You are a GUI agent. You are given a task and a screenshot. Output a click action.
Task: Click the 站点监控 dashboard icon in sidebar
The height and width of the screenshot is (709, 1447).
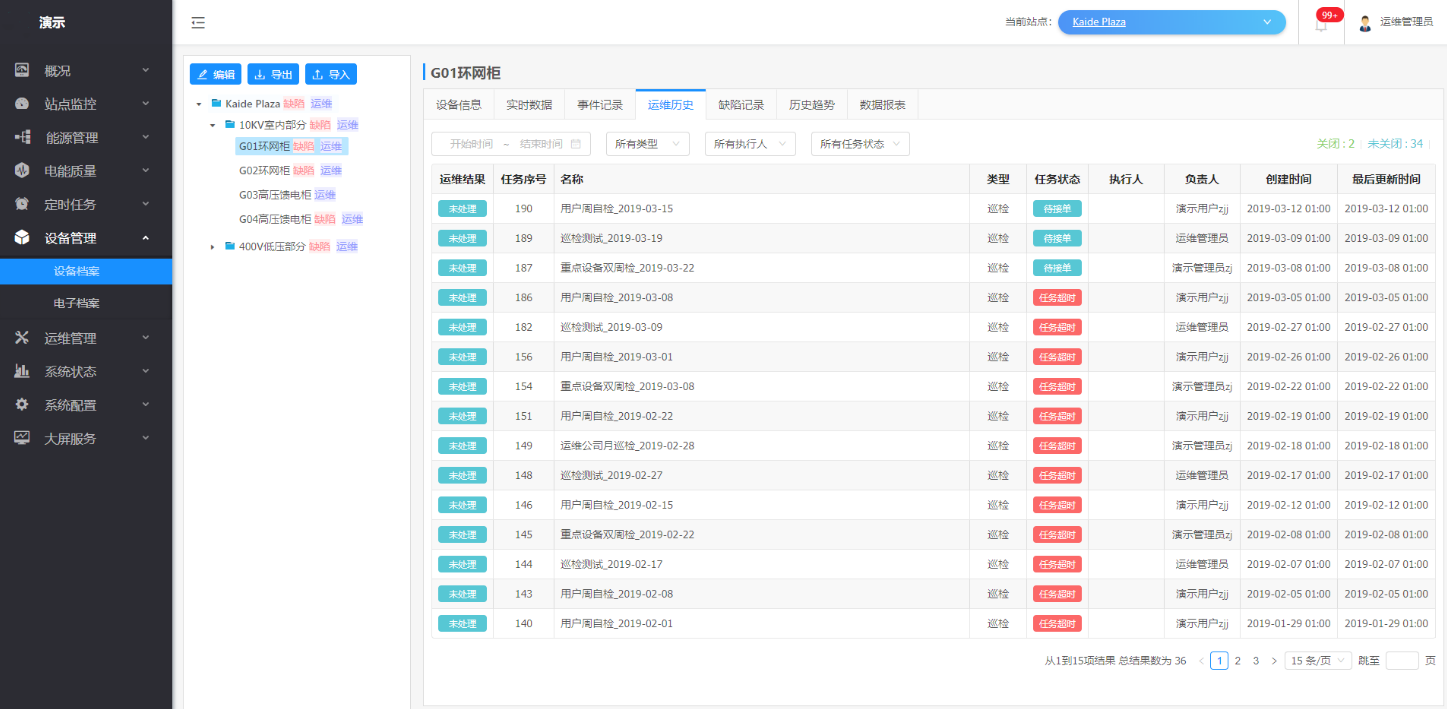pyautogui.click(x=22, y=104)
